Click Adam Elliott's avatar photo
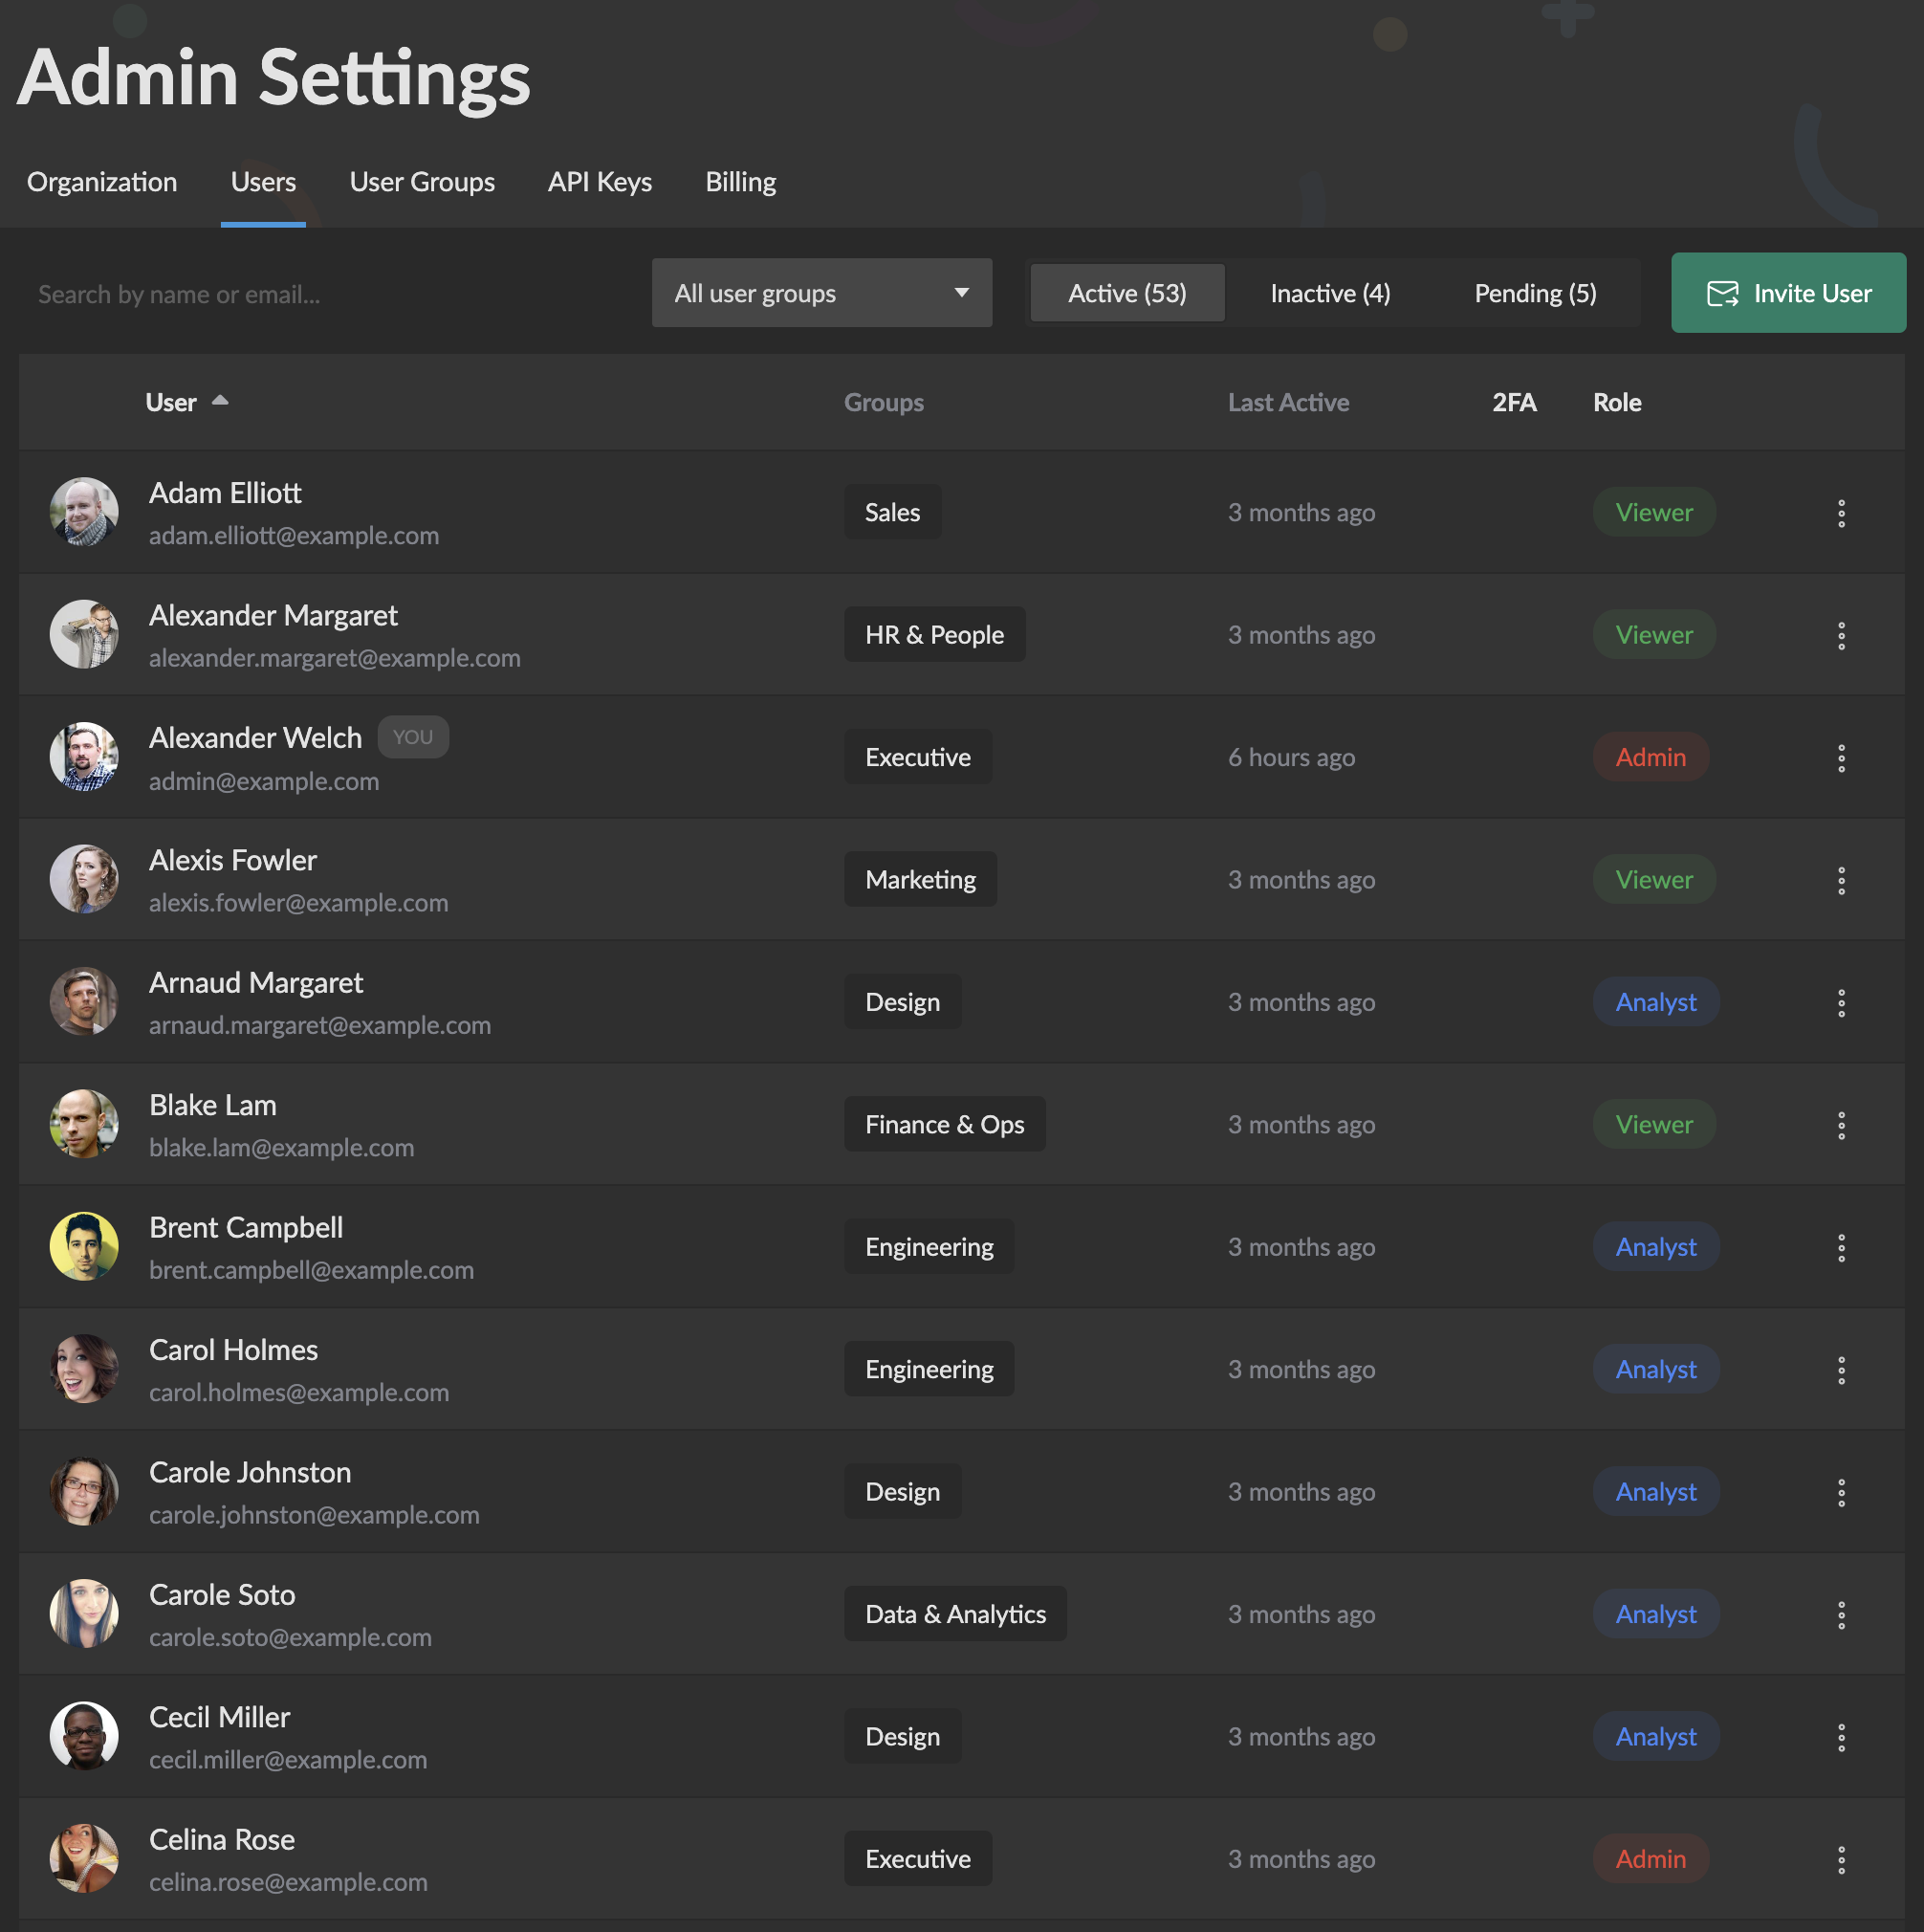 coord(84,512)
